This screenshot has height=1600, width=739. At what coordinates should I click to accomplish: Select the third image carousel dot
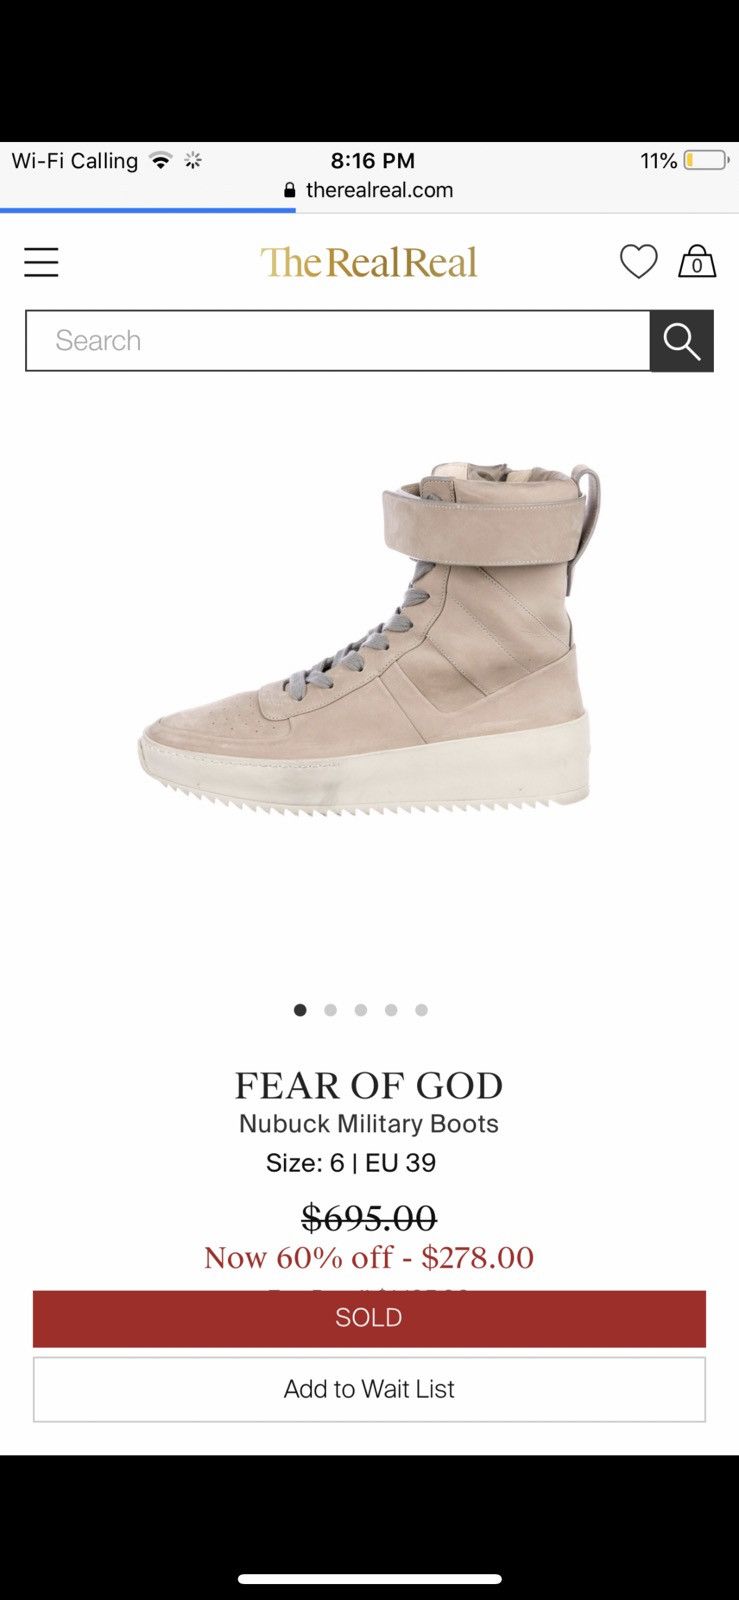pos(361,1010)
